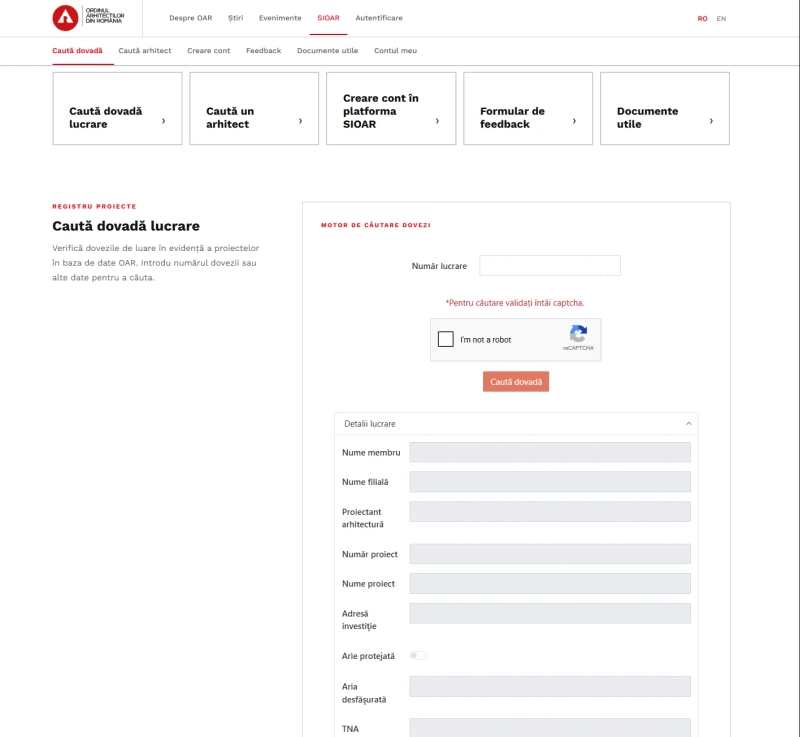
Task: Click the Caută dovadă search button
Action: (x=516, y=382)
